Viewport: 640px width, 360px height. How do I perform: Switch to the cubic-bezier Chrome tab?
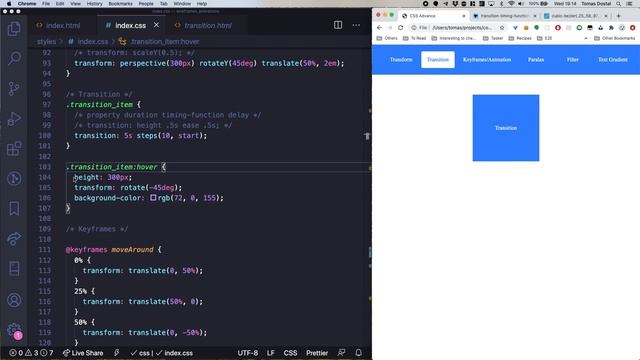click(576, 16)
